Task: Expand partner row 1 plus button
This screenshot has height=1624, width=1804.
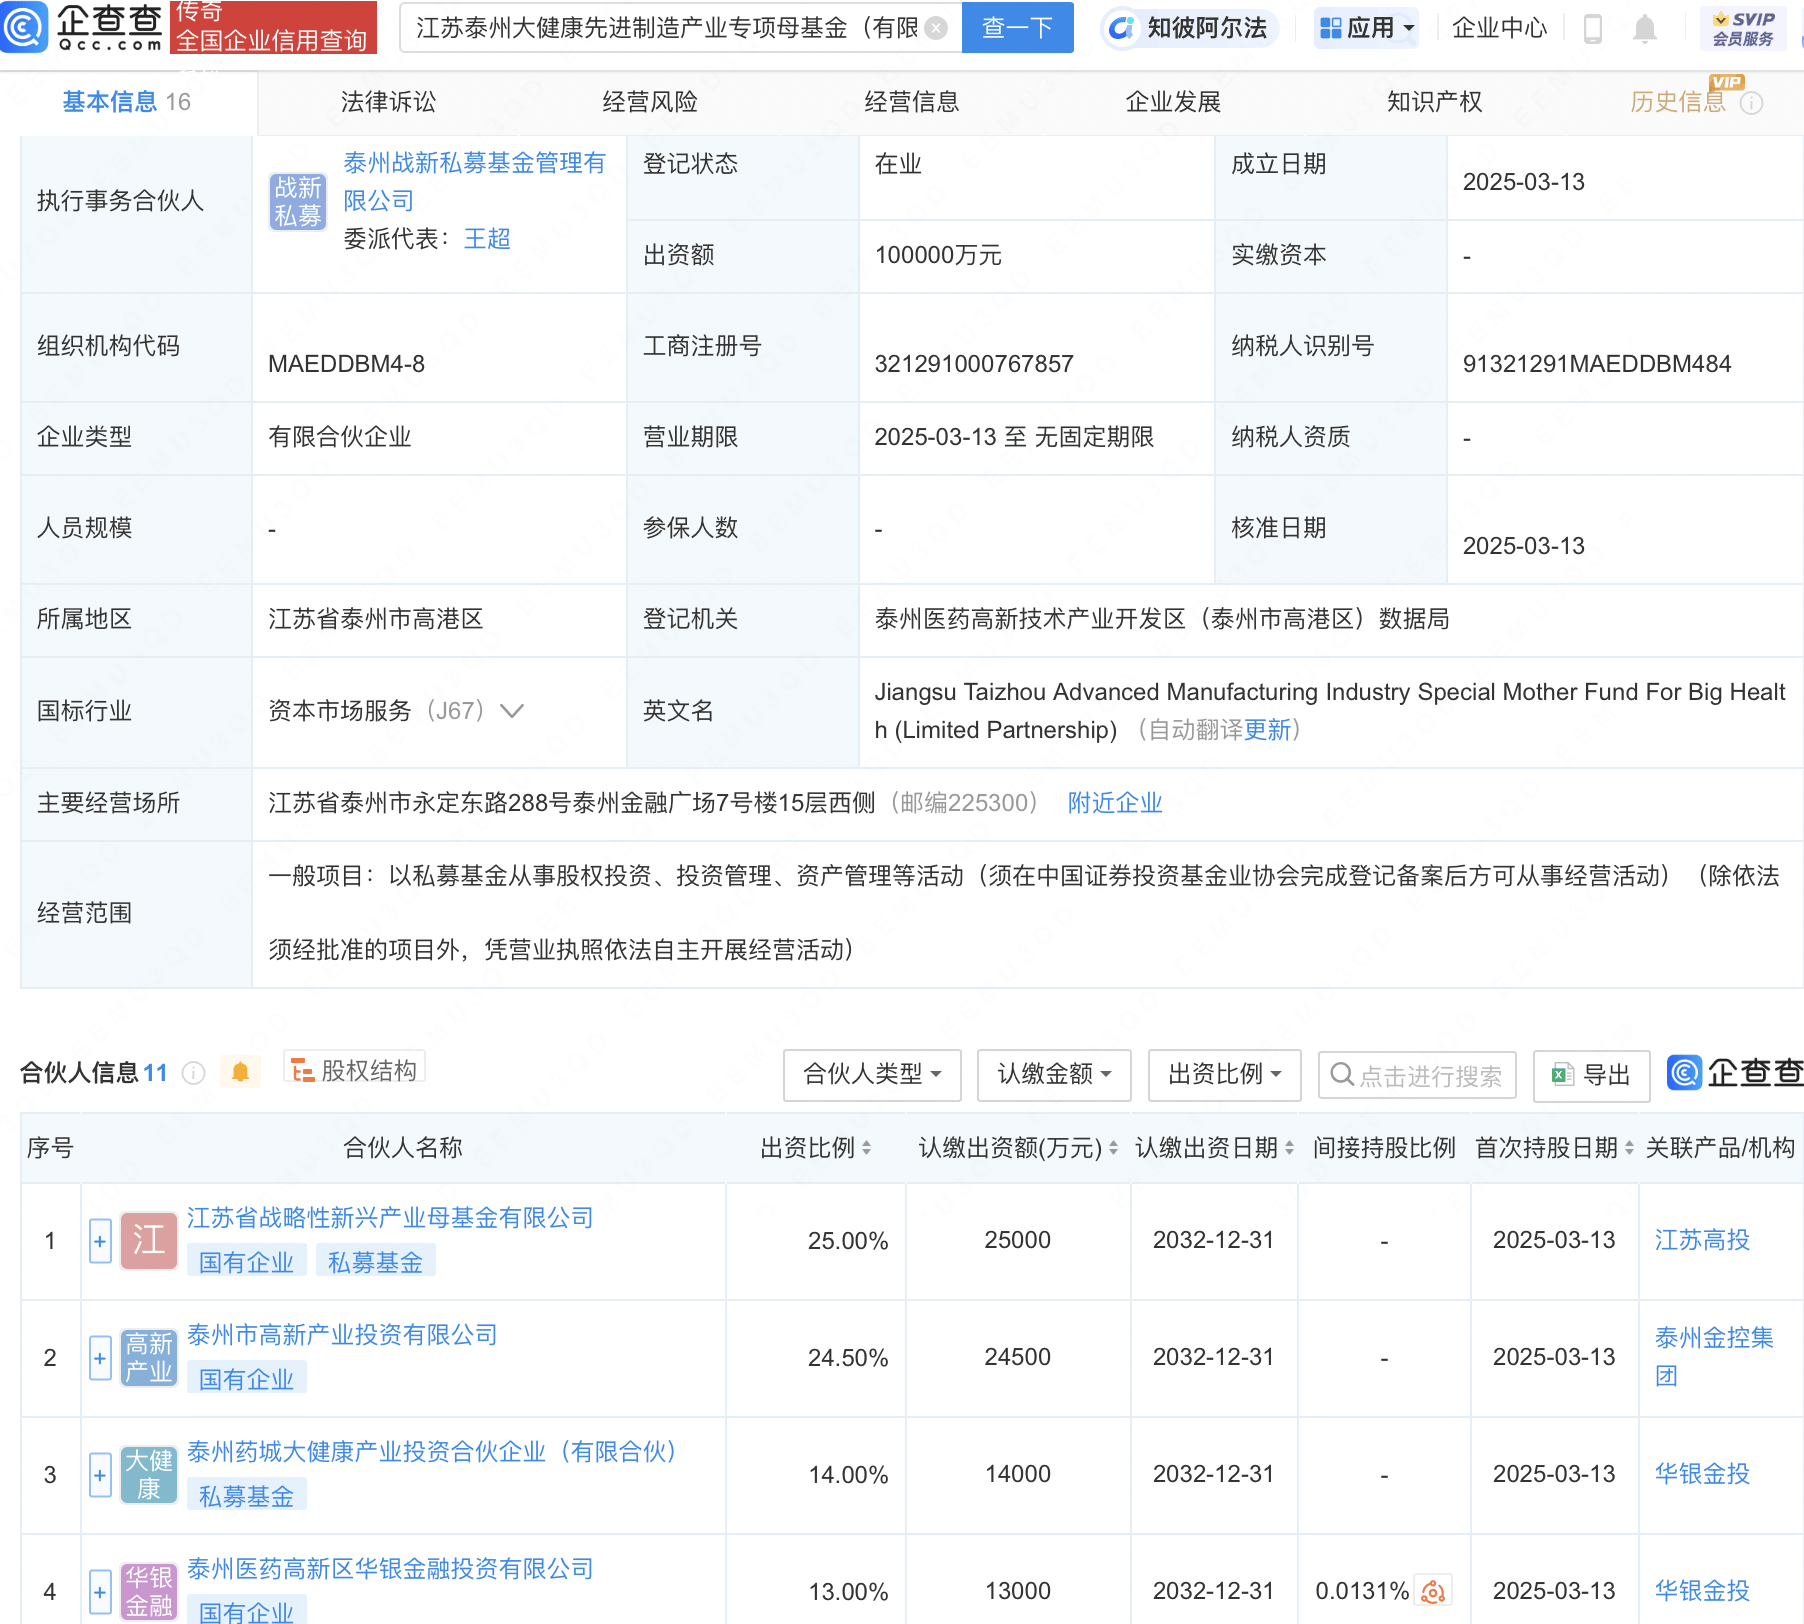Action: tap(100, 1241)
